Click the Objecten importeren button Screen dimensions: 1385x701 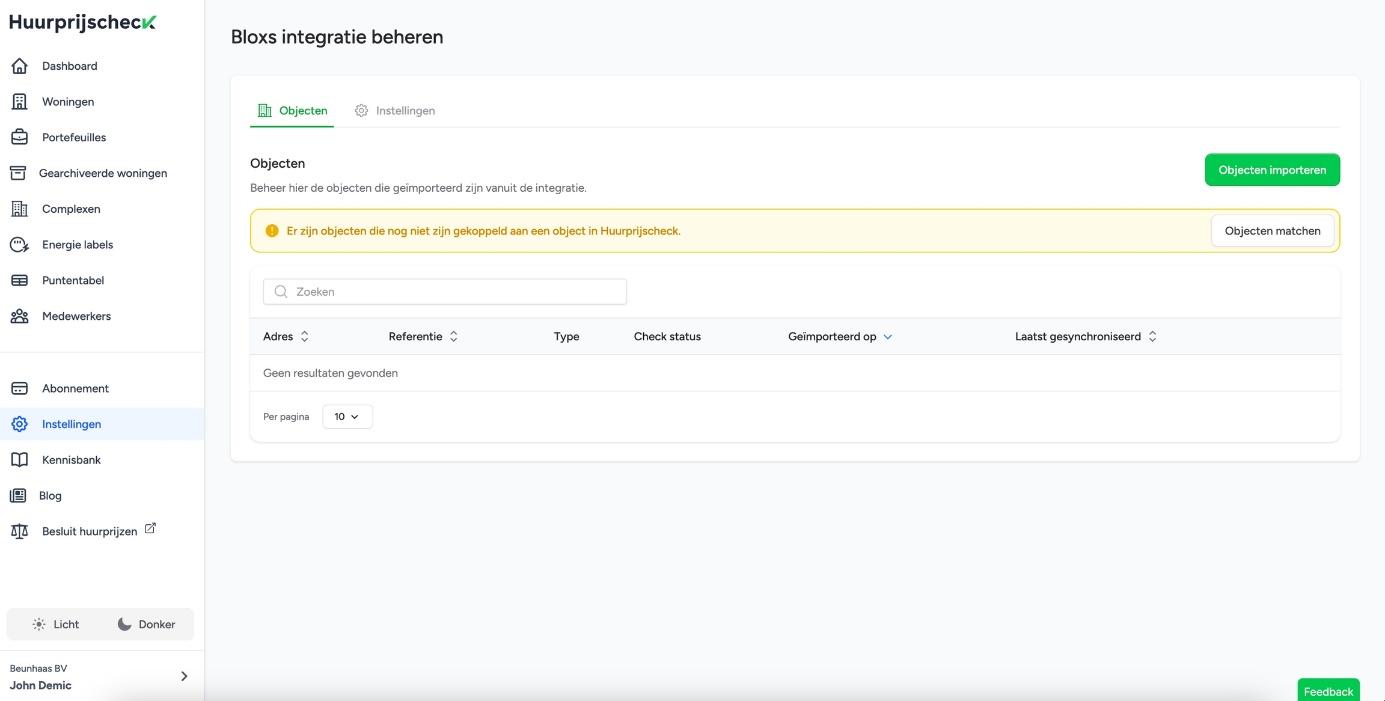(x=1271, y=170)
